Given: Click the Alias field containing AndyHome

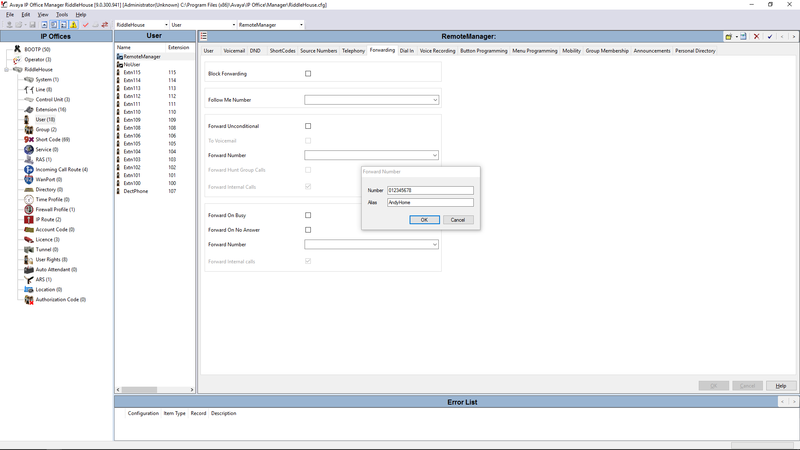Looking at the screenshot, I should pyautogui.click(x=430, y=203).
